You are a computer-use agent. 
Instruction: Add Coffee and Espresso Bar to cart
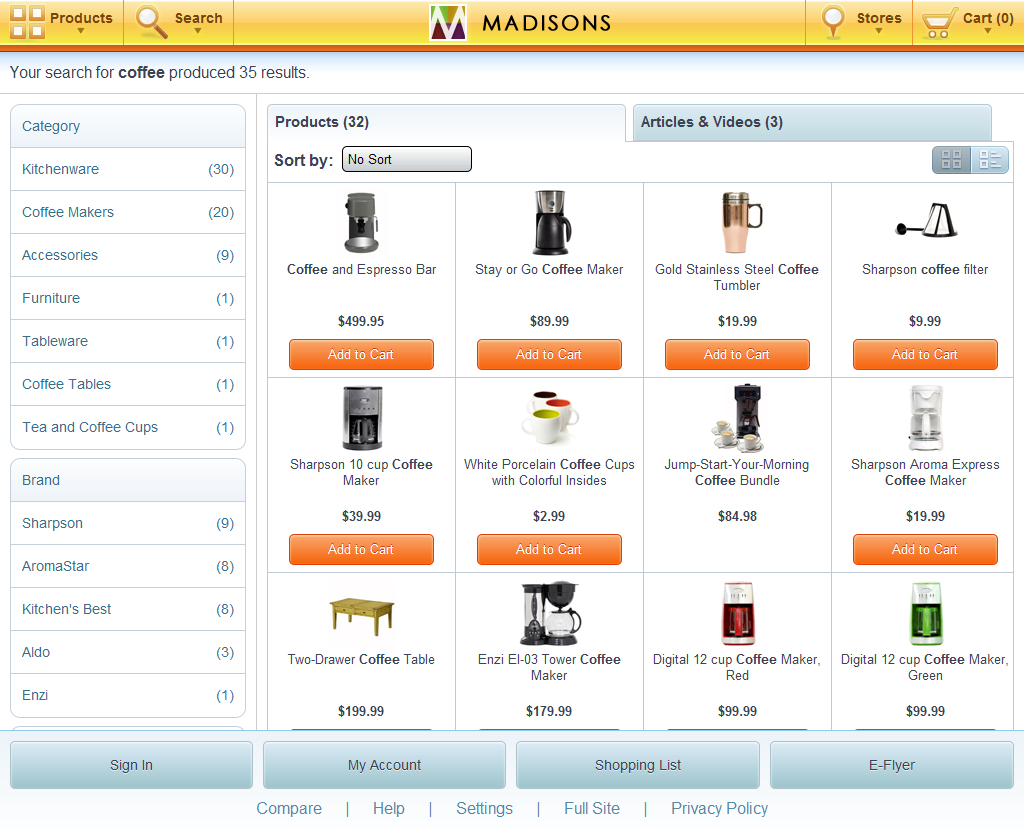pos(361,354)
